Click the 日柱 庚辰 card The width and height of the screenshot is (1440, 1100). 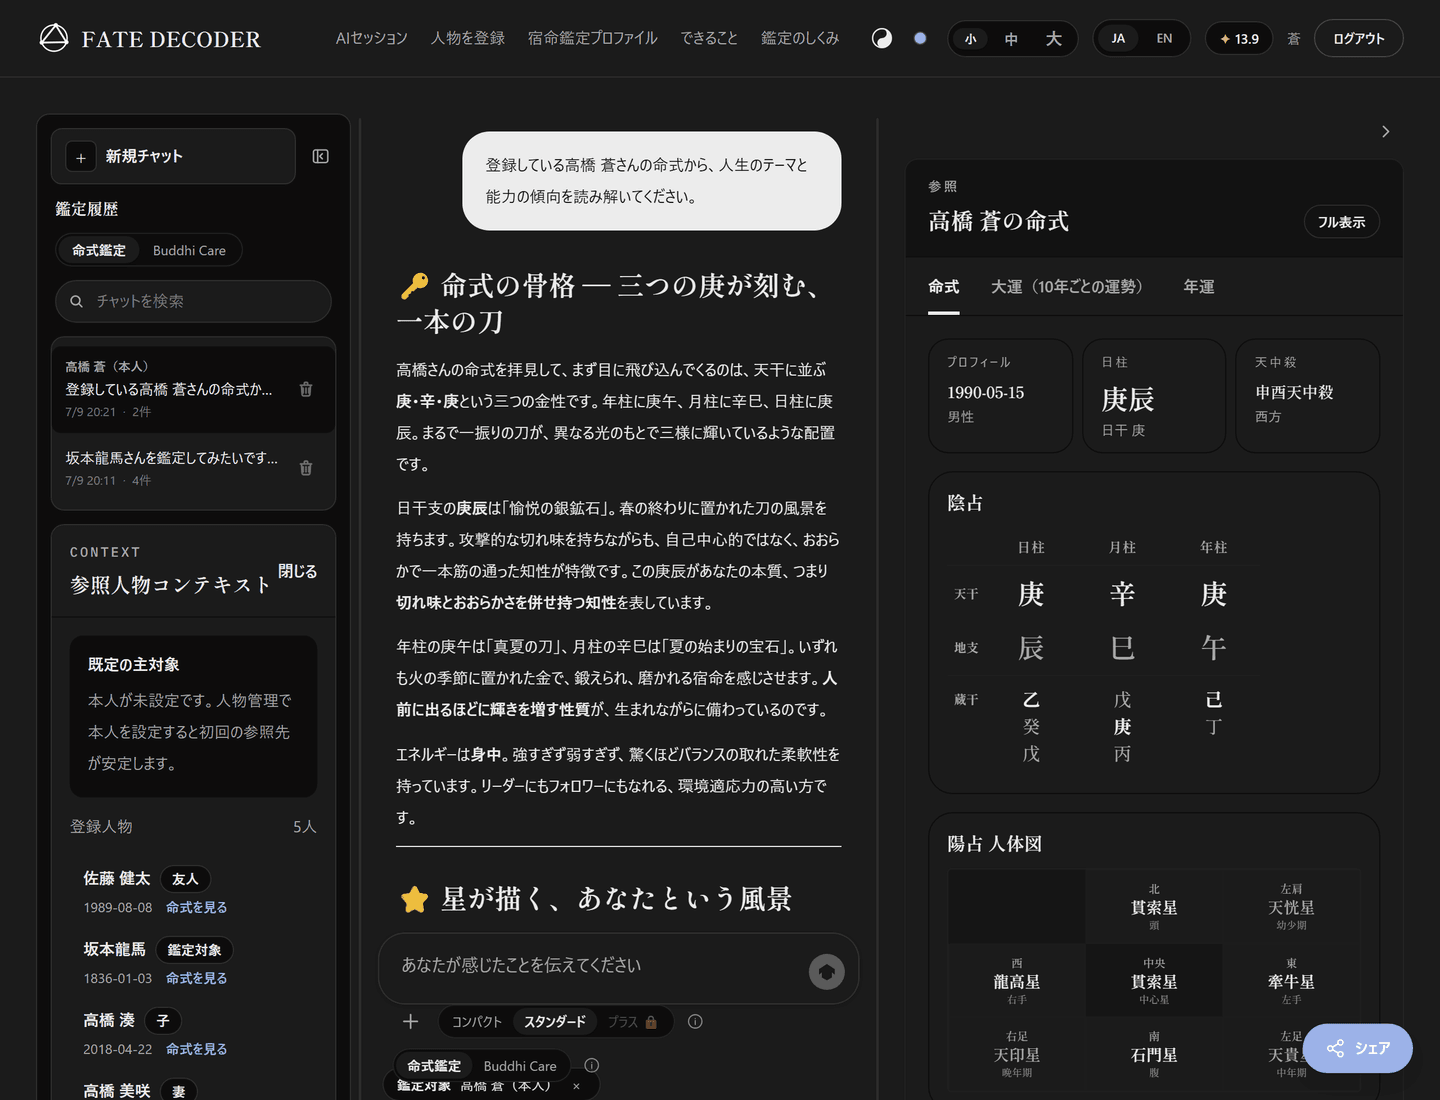(x=1154, y=396)
